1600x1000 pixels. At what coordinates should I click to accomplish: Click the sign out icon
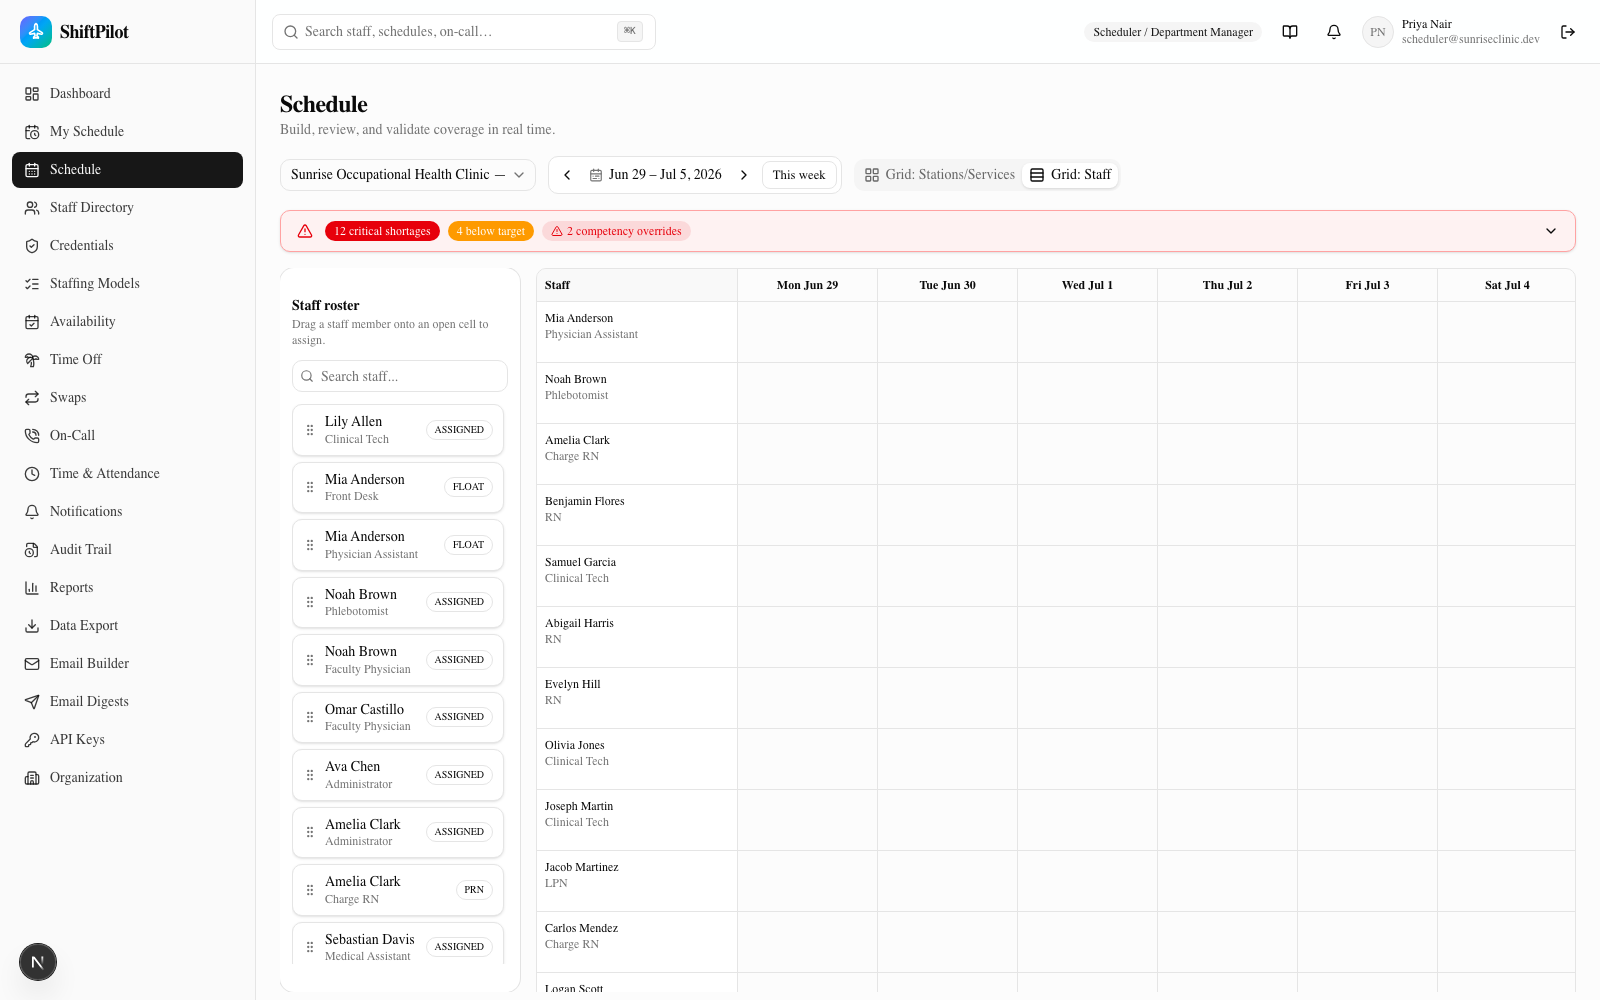click(x=1568, y=32)
